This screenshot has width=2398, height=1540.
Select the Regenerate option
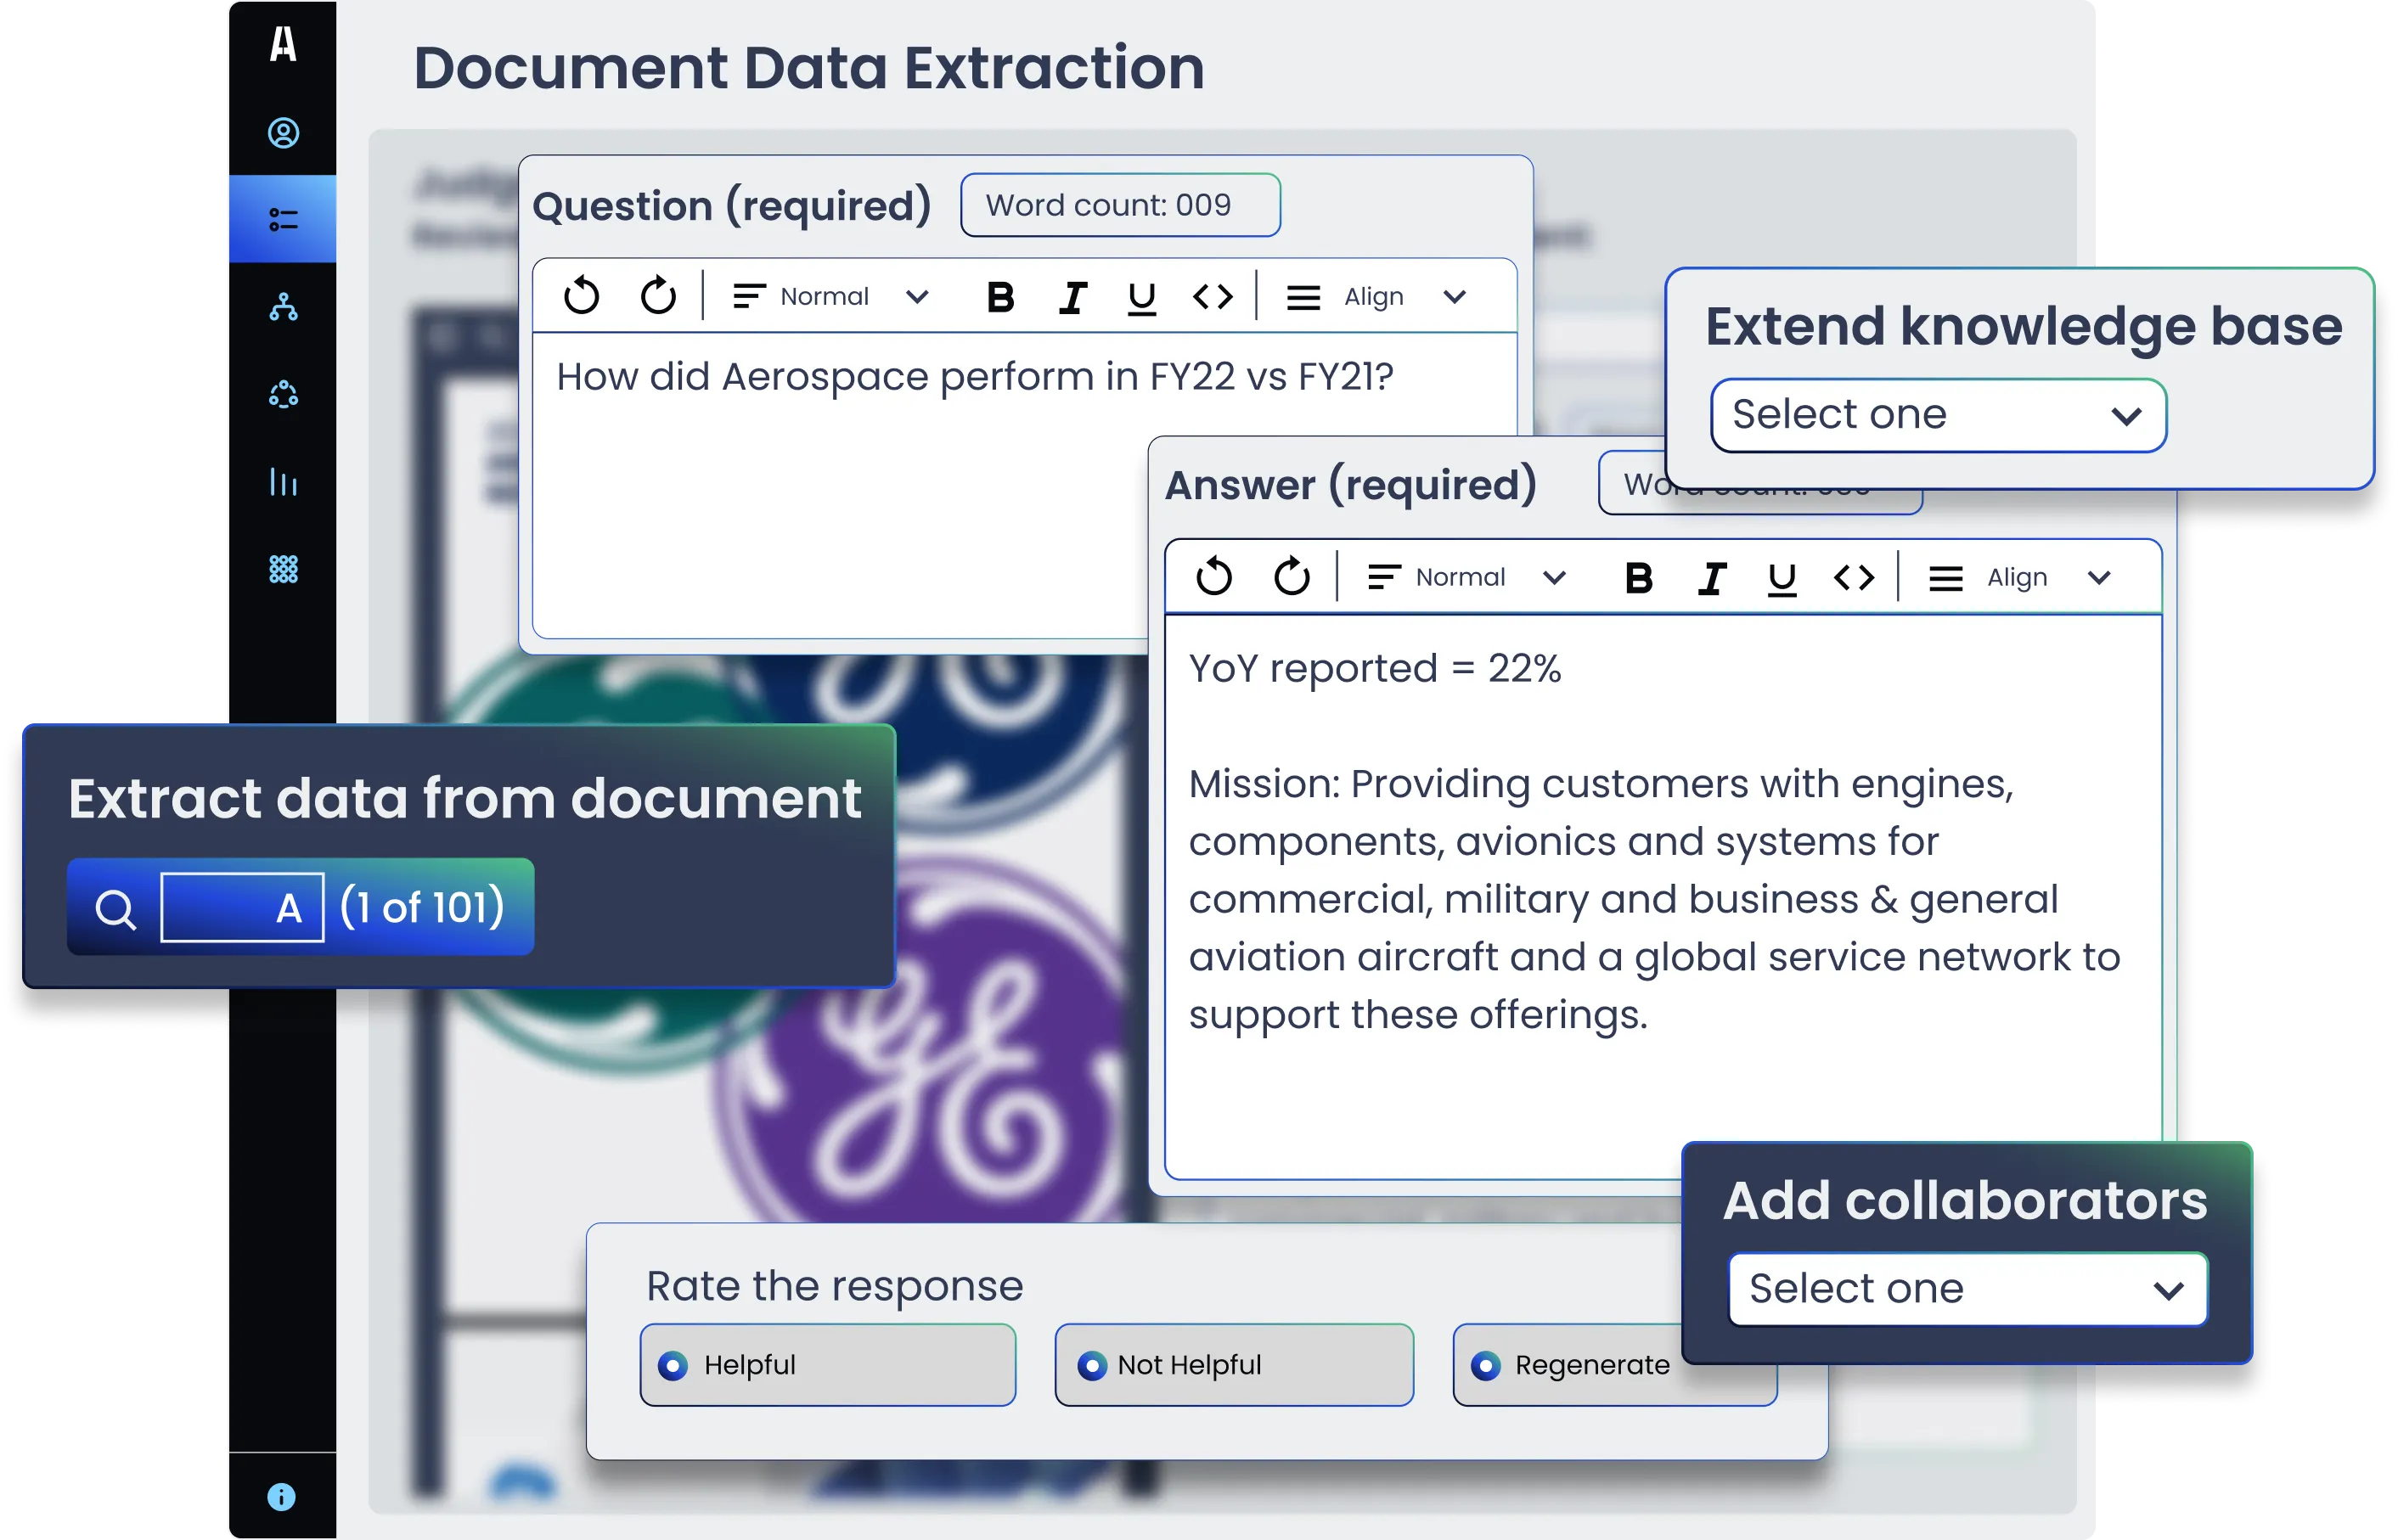1487,1364
